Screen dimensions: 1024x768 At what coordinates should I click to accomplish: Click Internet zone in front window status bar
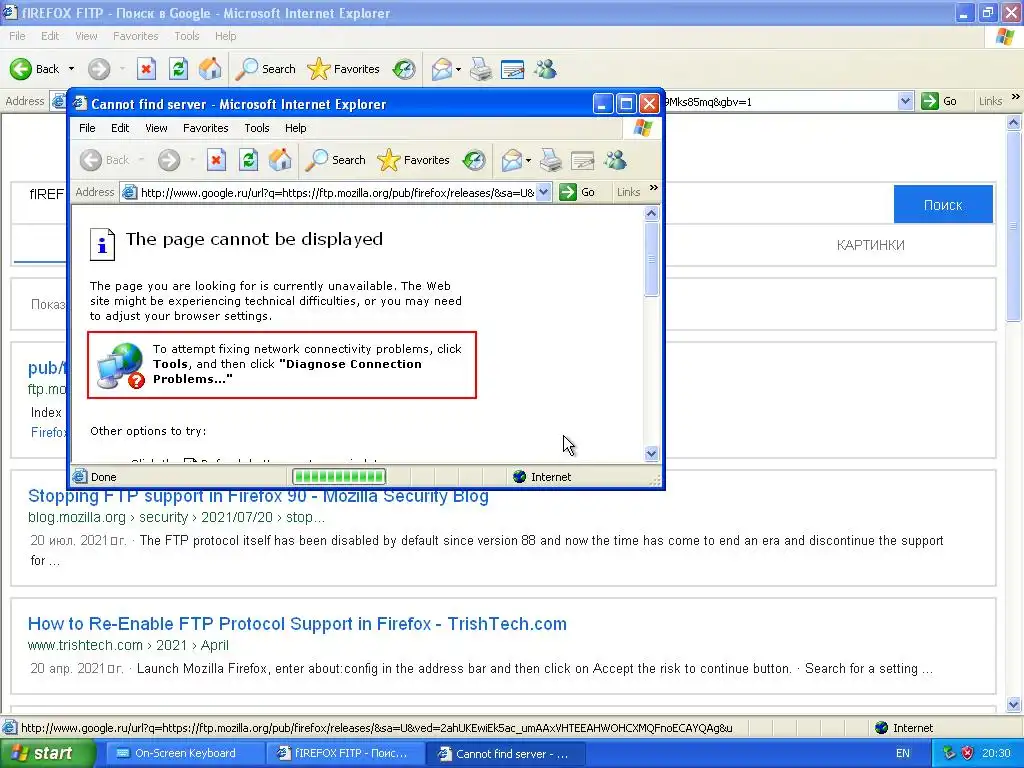[x=542, y=477]
